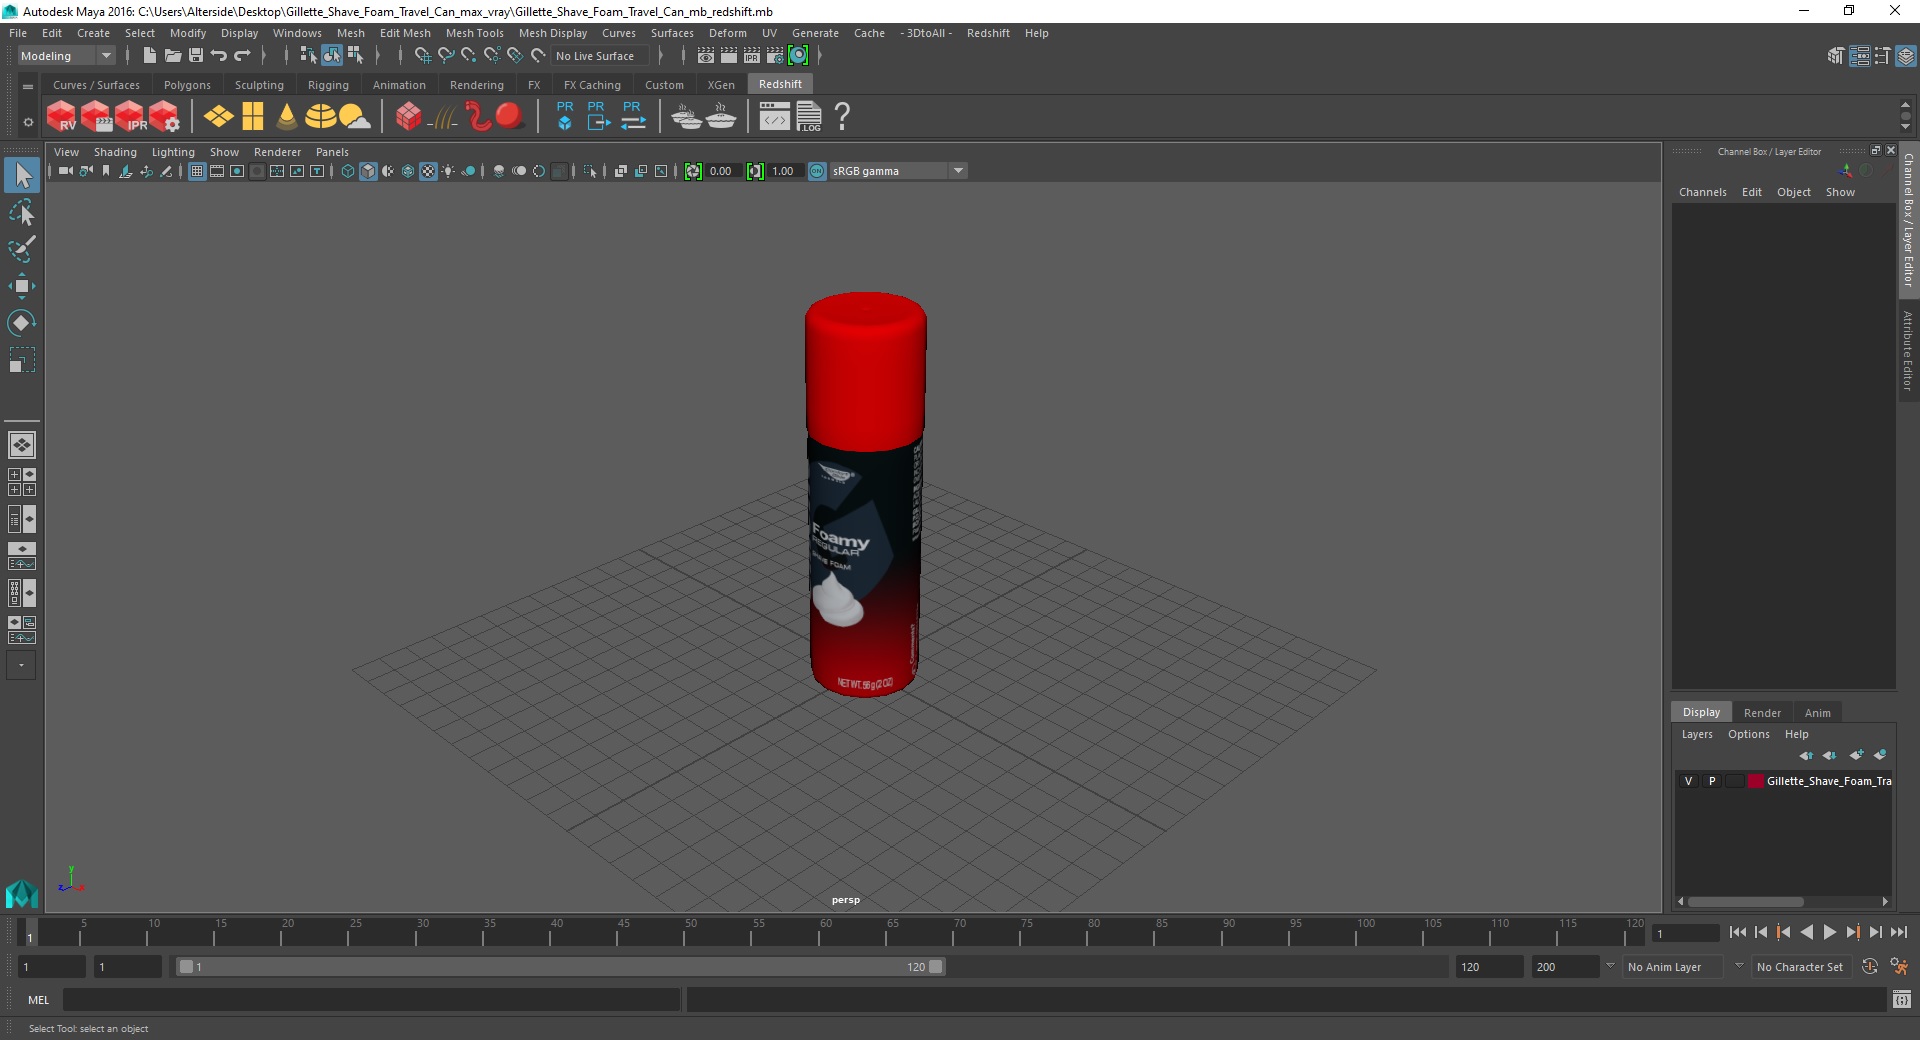
Task: Start Redshift IPR render from the shelf
Action: coord(131,117)
